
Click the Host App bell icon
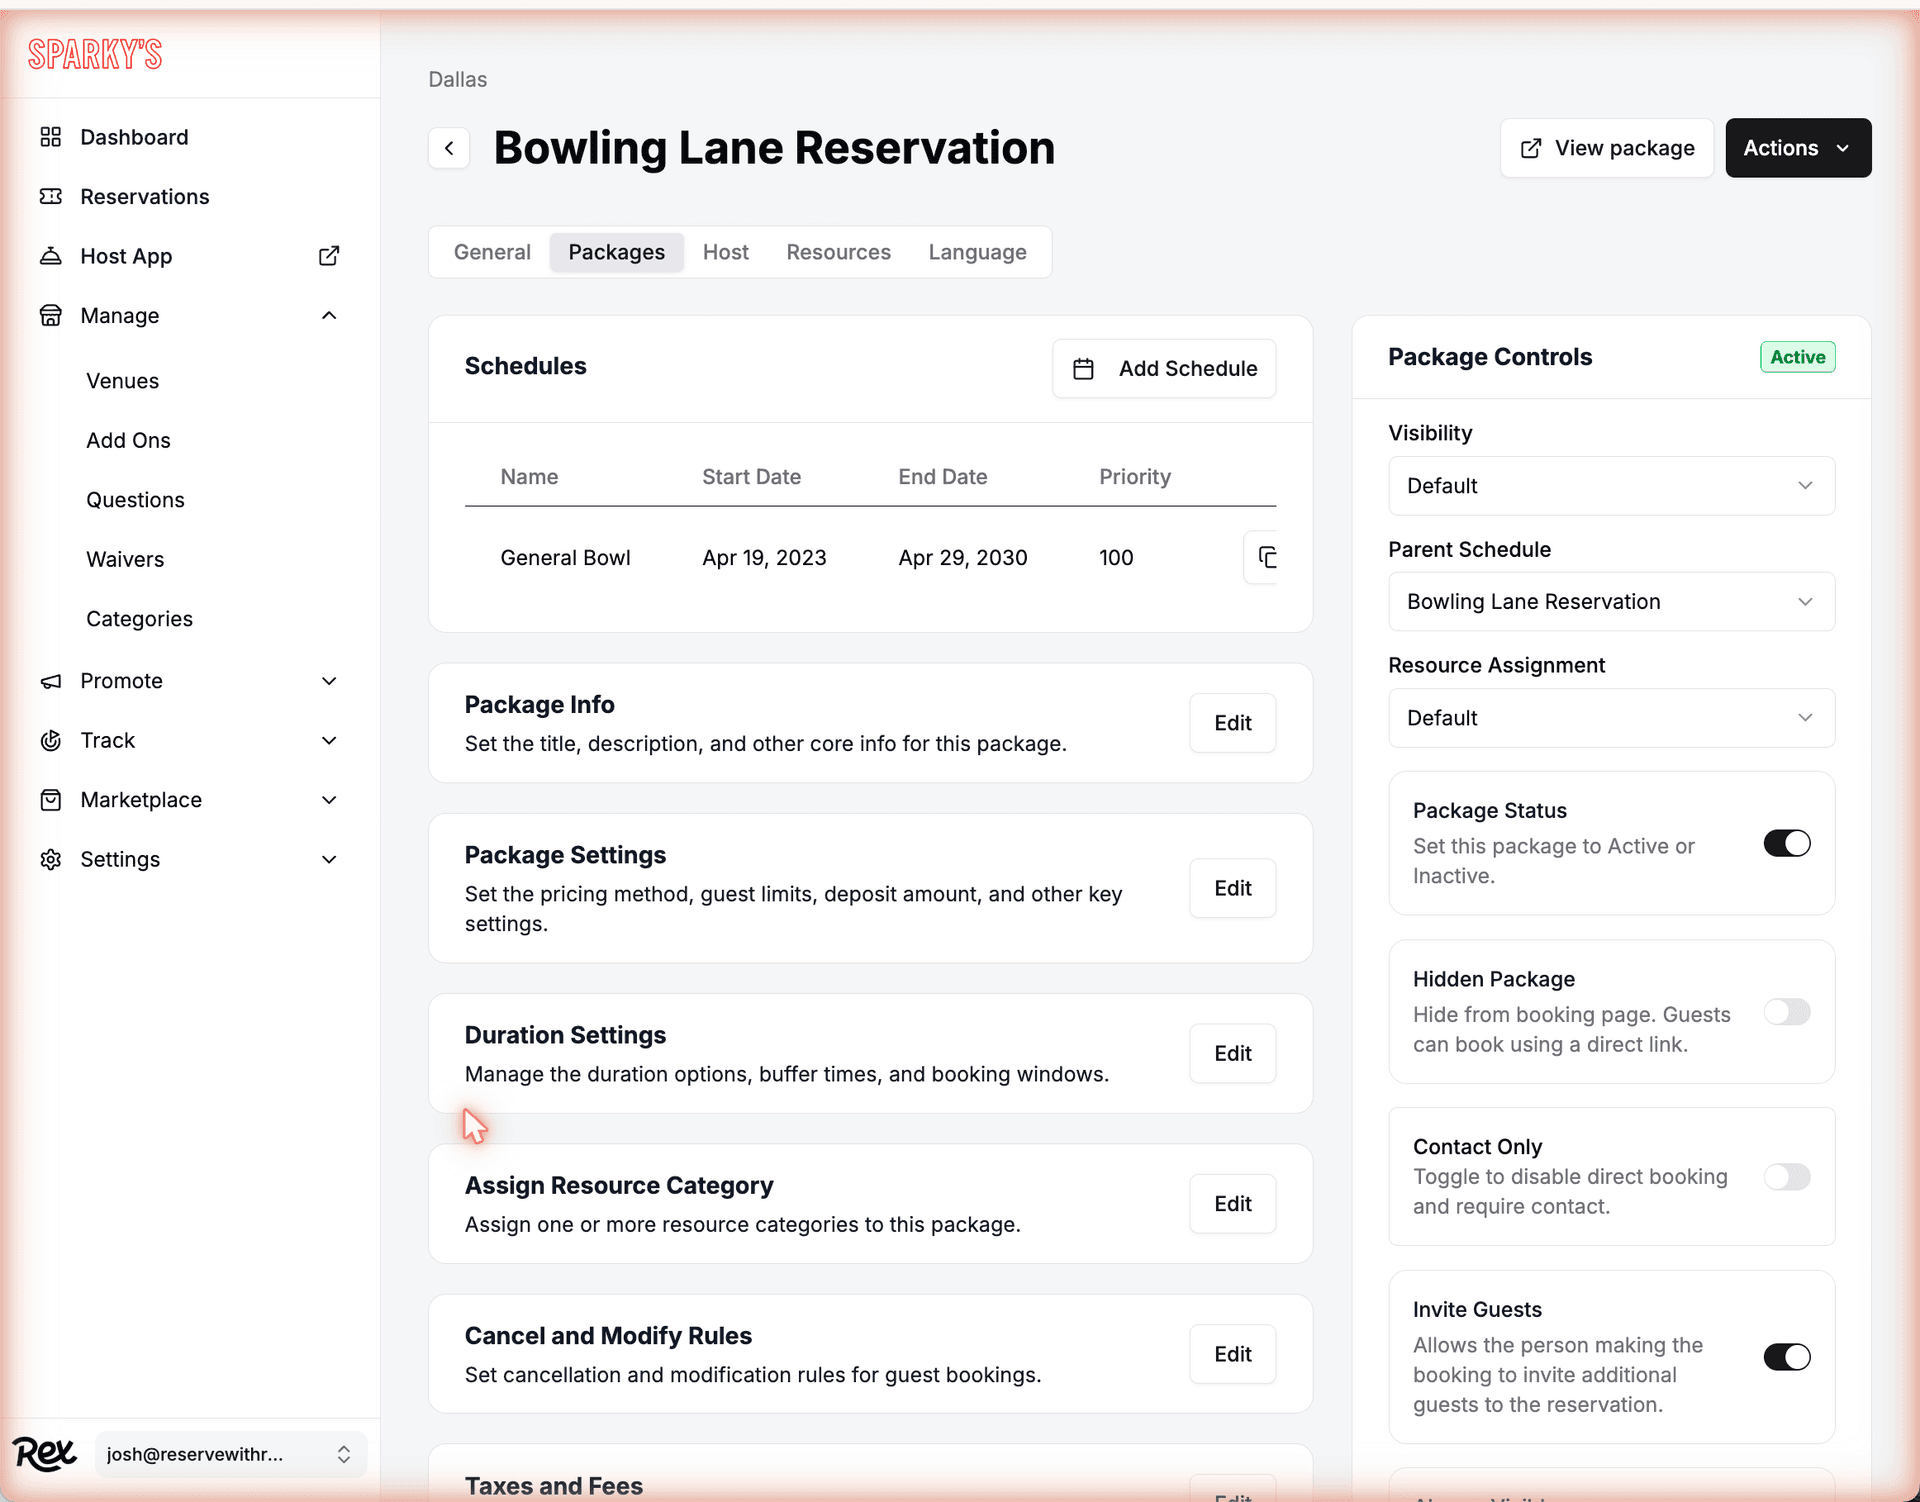51,256
